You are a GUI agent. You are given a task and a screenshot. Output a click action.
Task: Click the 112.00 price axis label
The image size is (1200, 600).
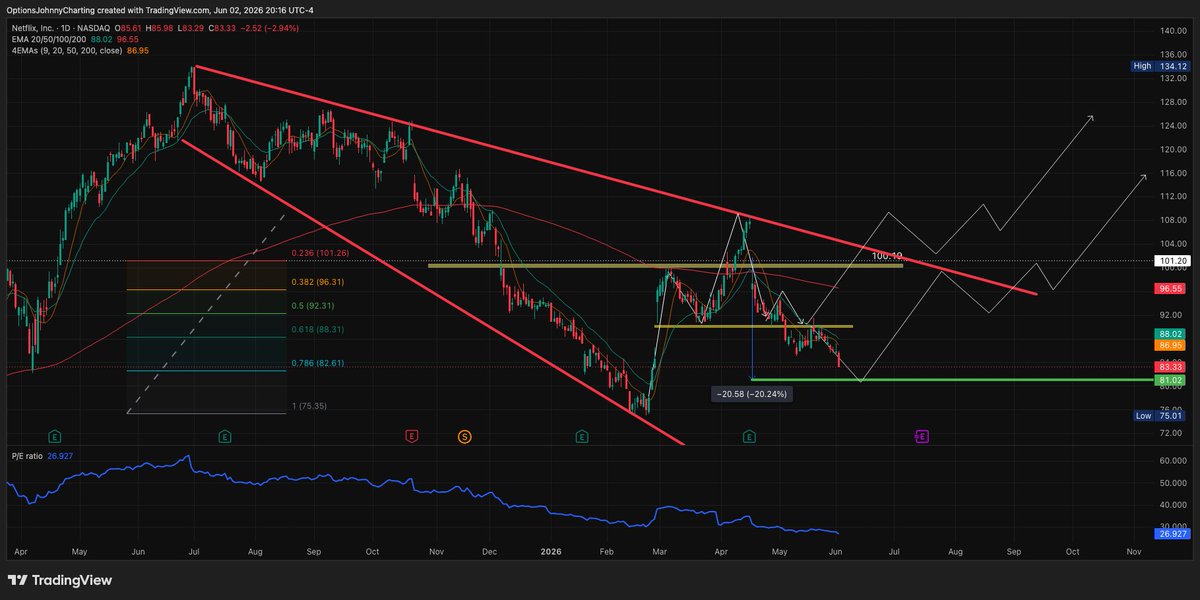coord(1173,196)
